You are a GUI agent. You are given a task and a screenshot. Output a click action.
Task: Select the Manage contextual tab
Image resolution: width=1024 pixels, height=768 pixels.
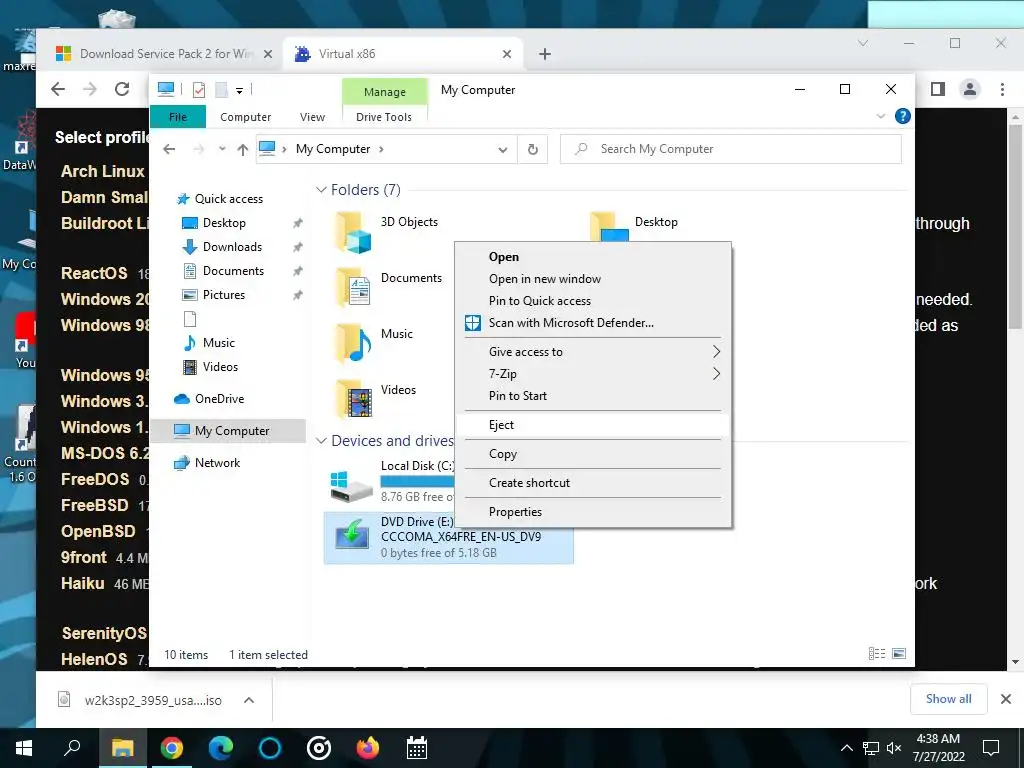pyautogui.click(x=385, y=92)
